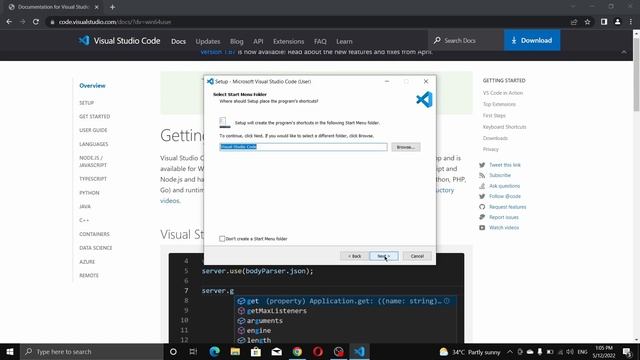
Task: Click the Request features GitHub icon
Action: 482,207
